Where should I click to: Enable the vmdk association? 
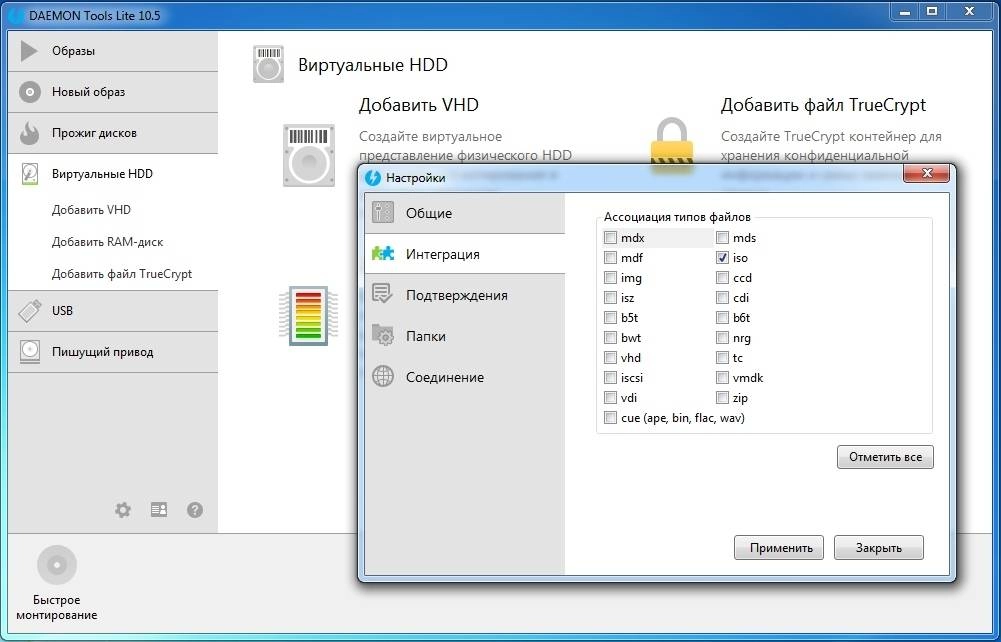click(722, 378)
